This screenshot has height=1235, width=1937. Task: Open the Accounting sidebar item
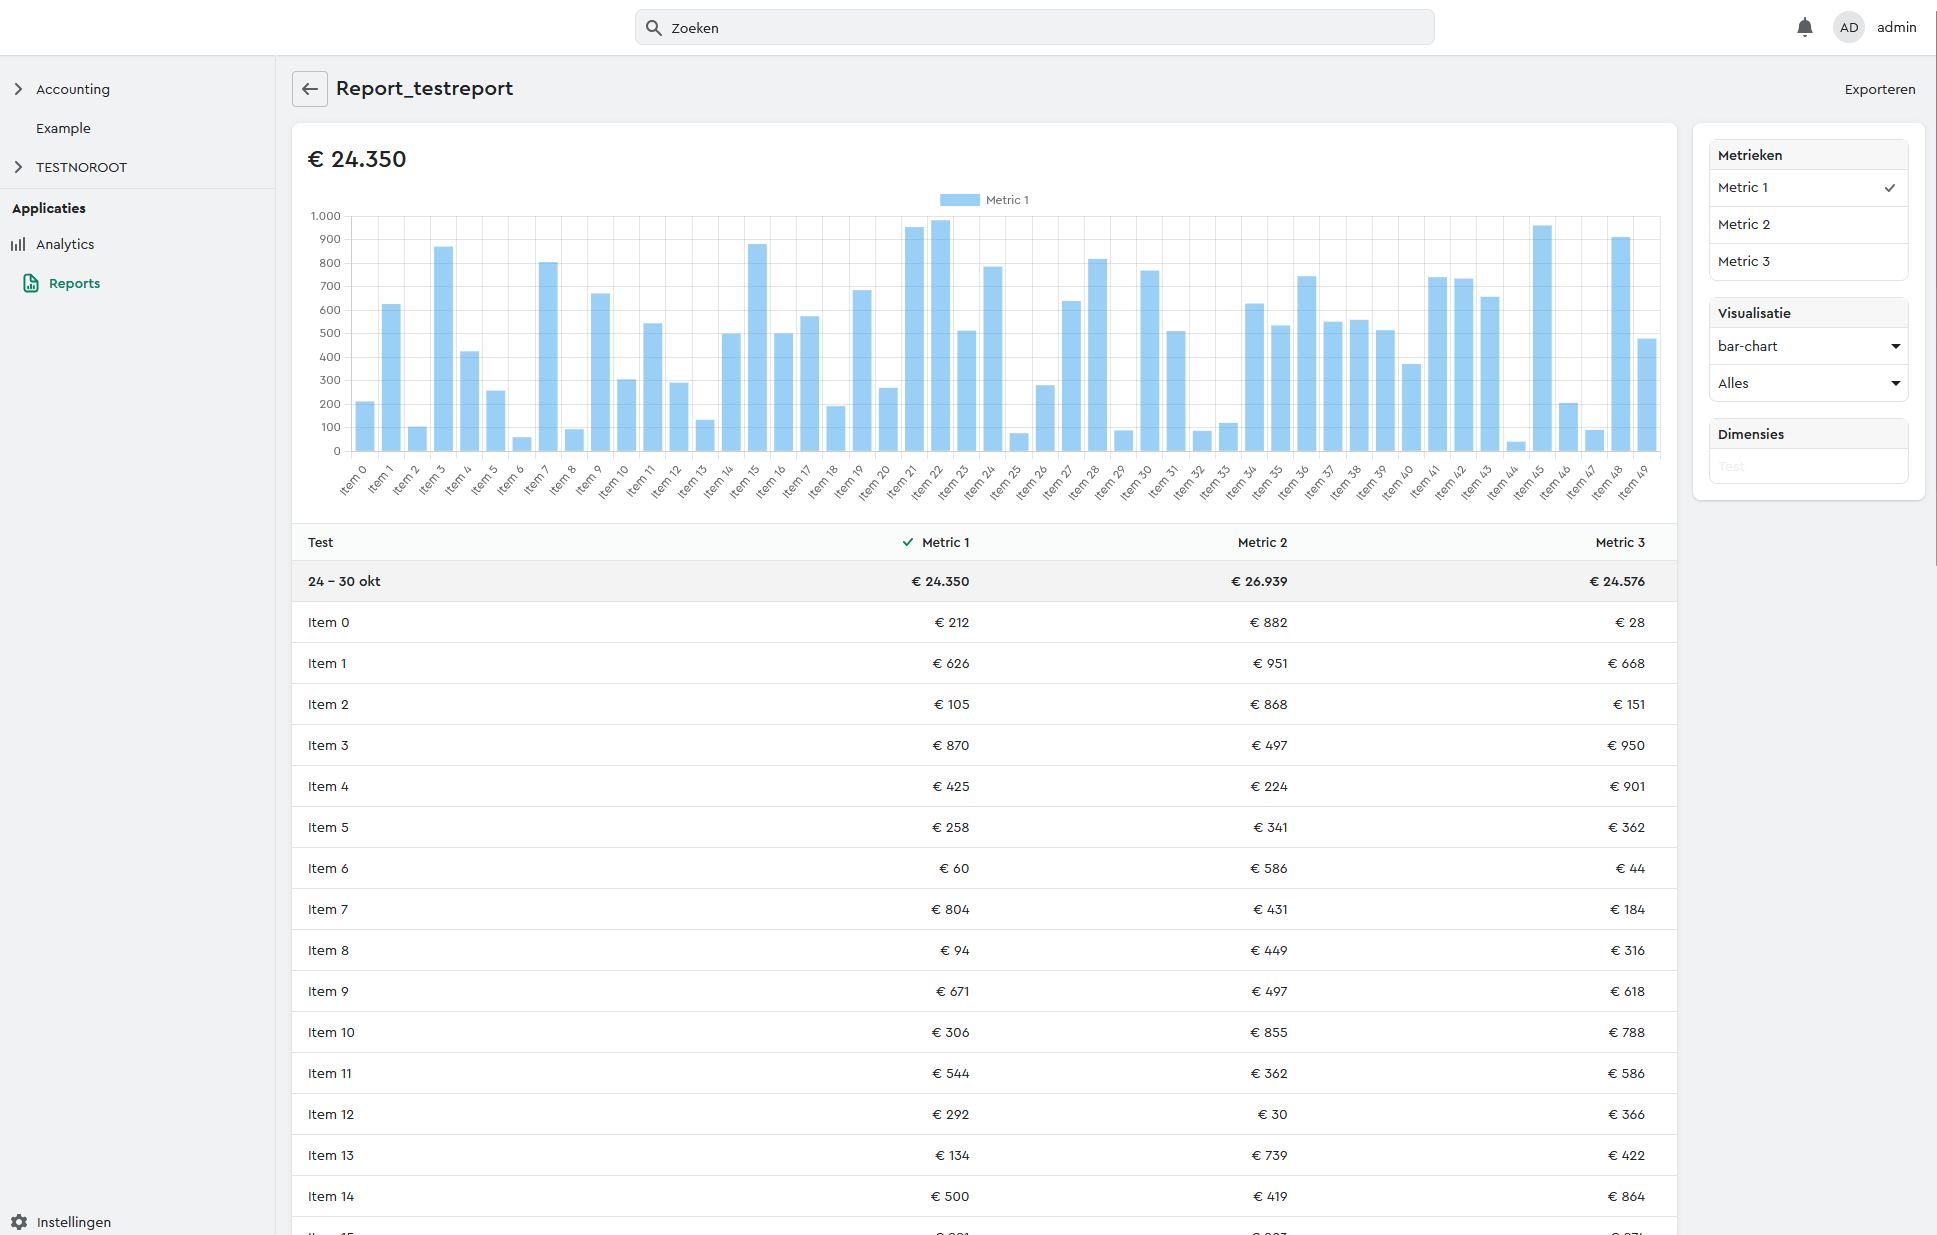[x=73, y=89]
